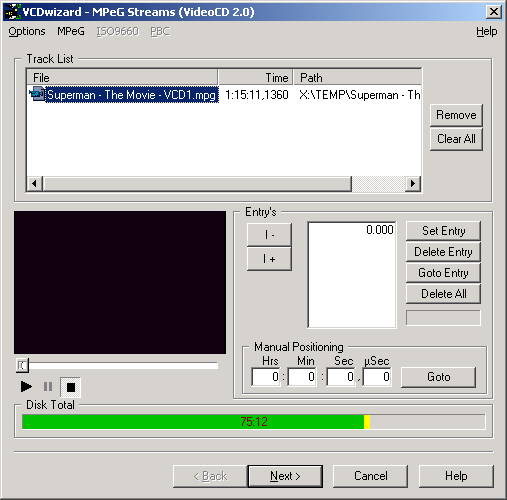This screenshot has width=507, height=500.
Task: Start playback with the play button
Action: click(x=26, y=387)
